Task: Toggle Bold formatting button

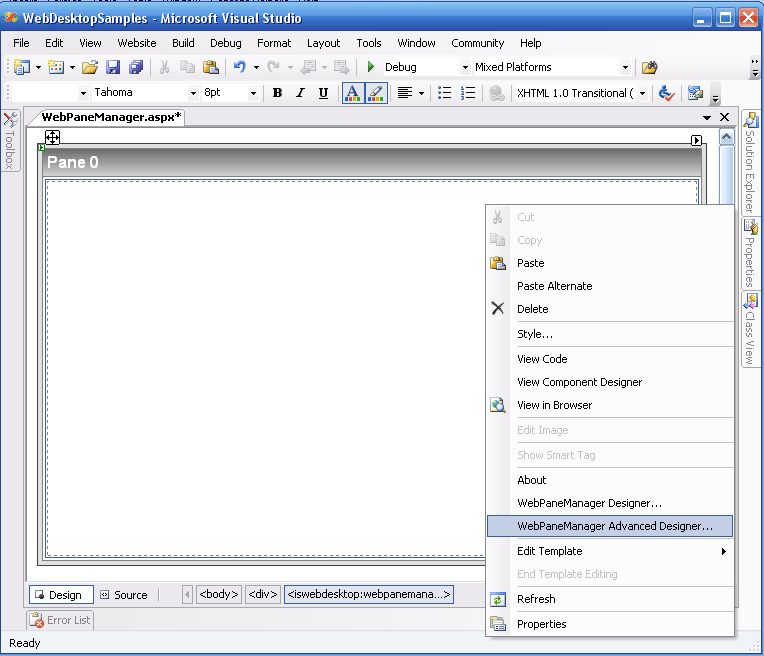Action: point(277,93)
